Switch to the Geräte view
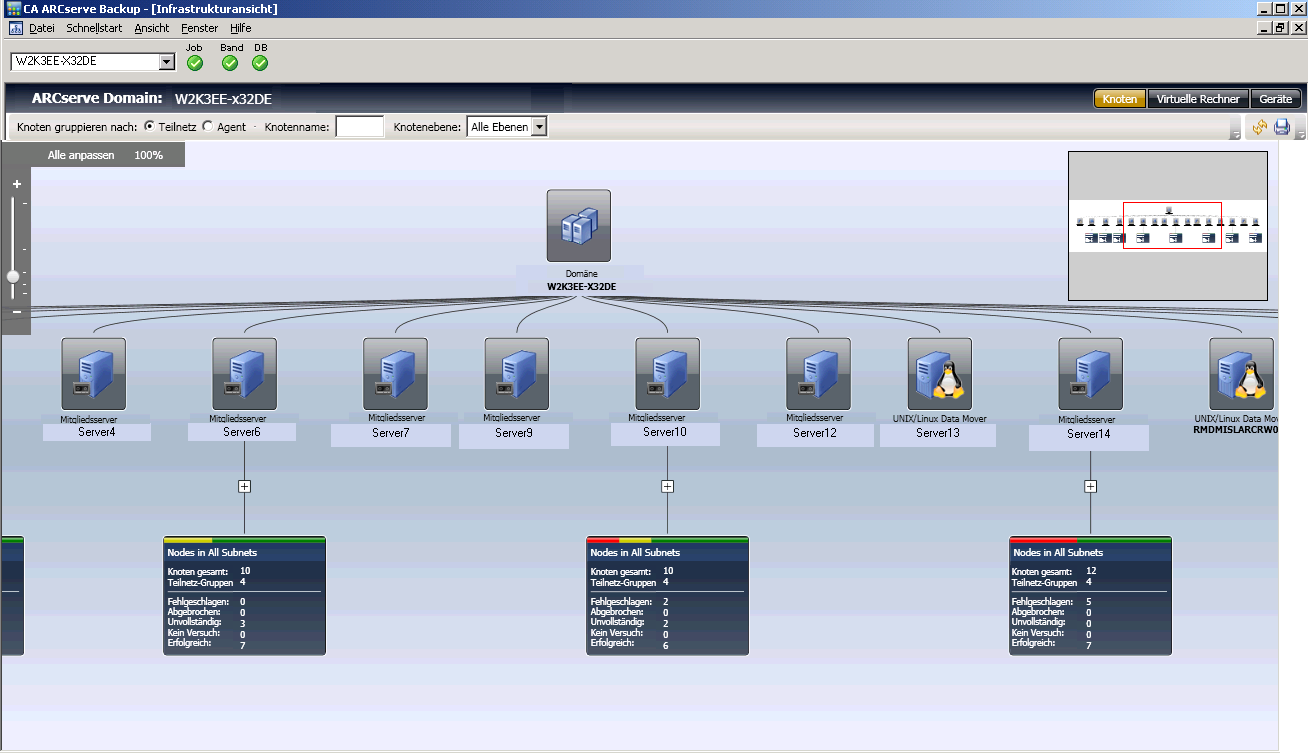This screenshot has width=1308, height=753. [1276, 99]
